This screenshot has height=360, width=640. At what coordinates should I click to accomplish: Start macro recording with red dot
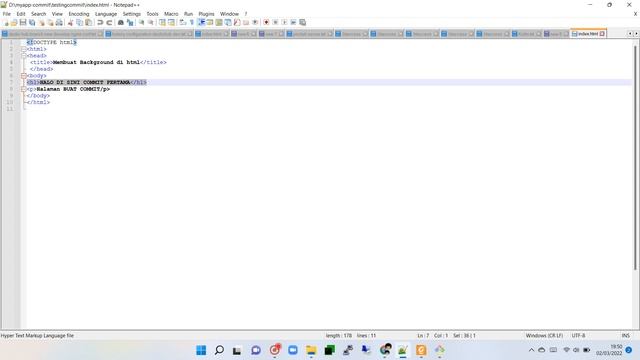pyautogui.click(x=266, y=22)
